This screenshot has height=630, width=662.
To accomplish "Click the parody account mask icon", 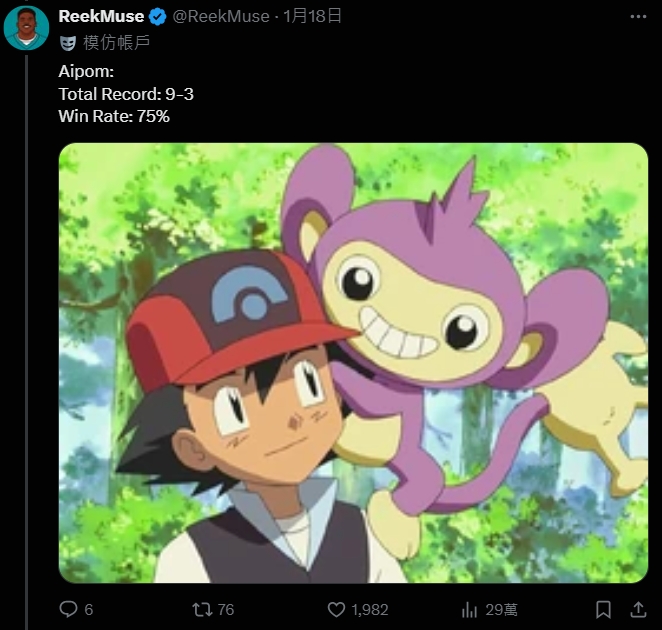I will [68, 43].
